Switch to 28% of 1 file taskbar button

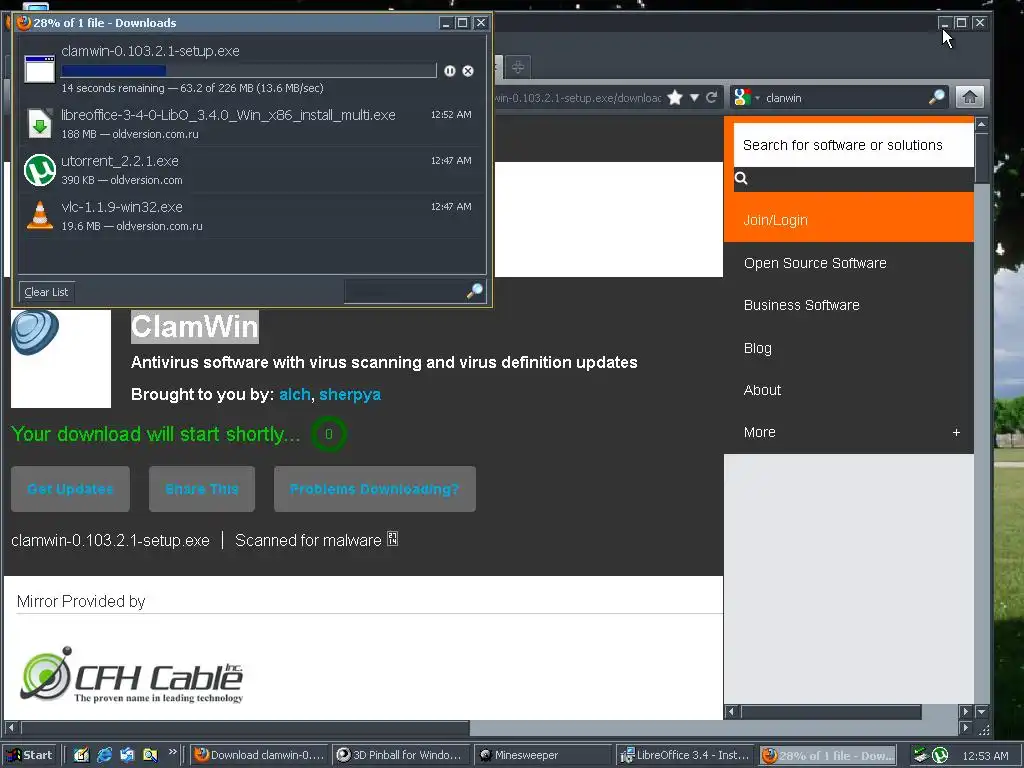coord(827,755)
